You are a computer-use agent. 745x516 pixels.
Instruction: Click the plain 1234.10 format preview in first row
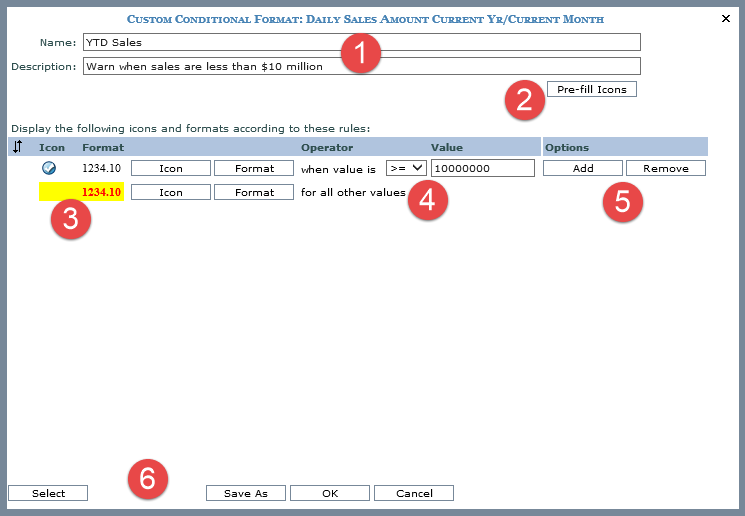click(x=101, y=168)
